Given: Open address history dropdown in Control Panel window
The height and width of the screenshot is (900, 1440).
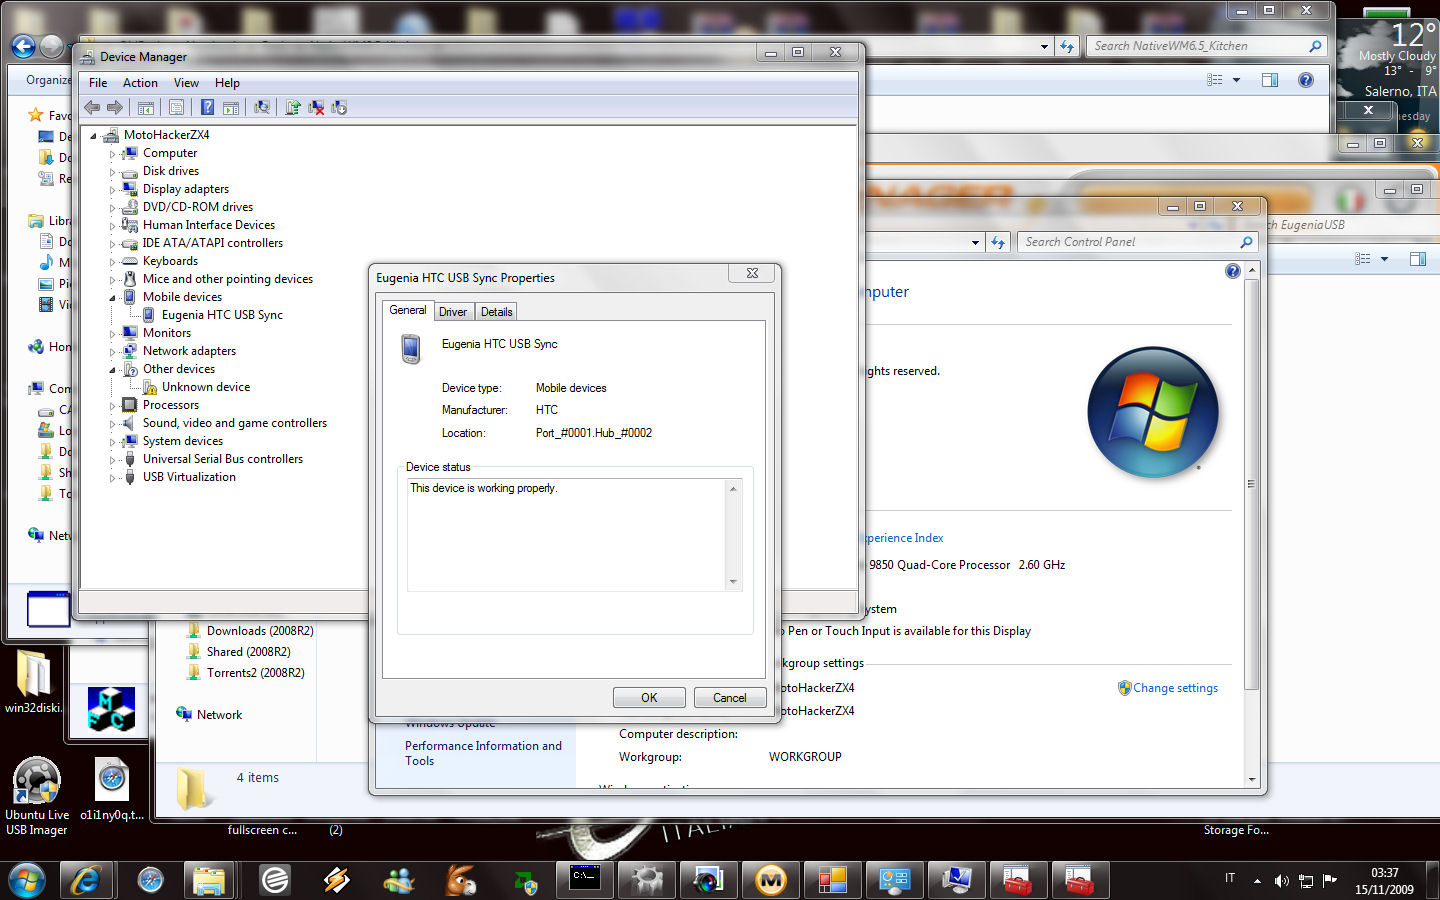Looking at the screenshot, I should point(975,242).
